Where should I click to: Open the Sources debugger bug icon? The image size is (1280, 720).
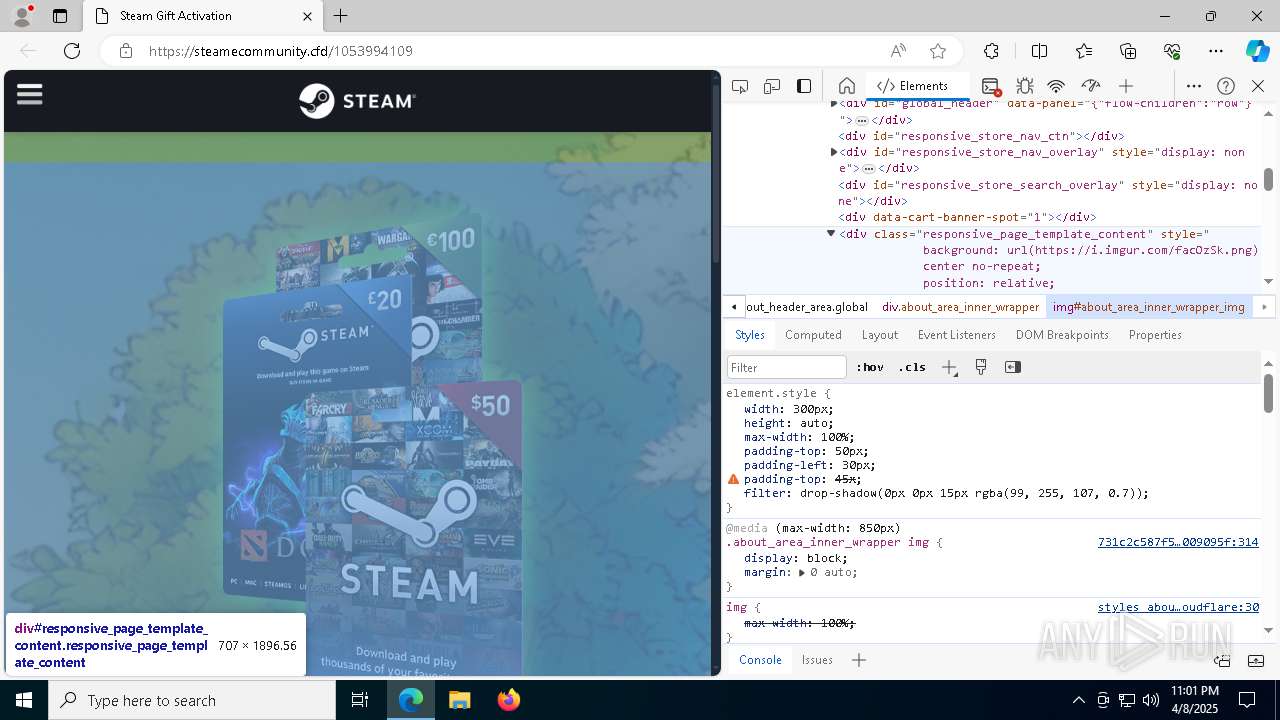(x=1024, y=86)
